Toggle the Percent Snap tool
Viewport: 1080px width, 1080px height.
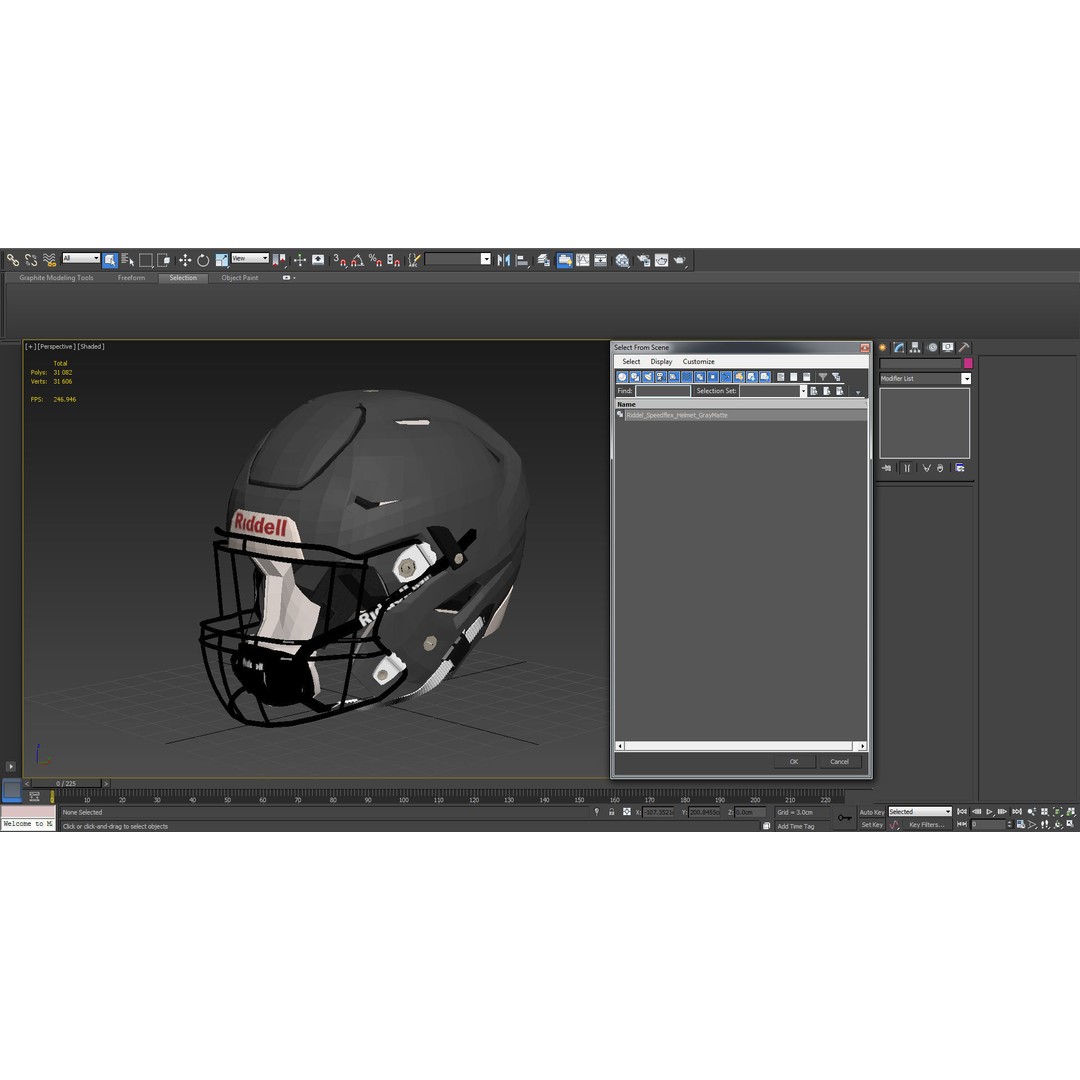375,260
